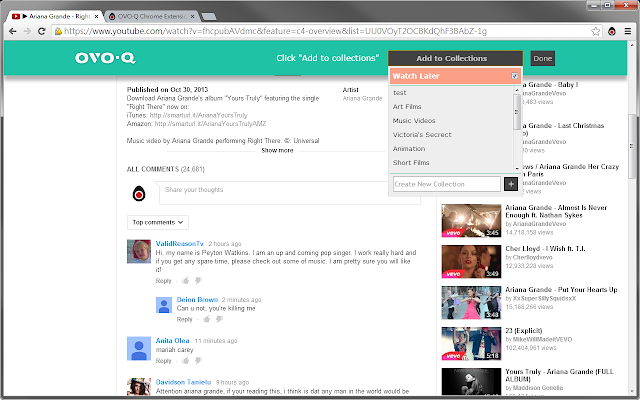This screenshot has height=400, width=640.
Task: Reload the page with the refresh icon
Action: [42, 31]
